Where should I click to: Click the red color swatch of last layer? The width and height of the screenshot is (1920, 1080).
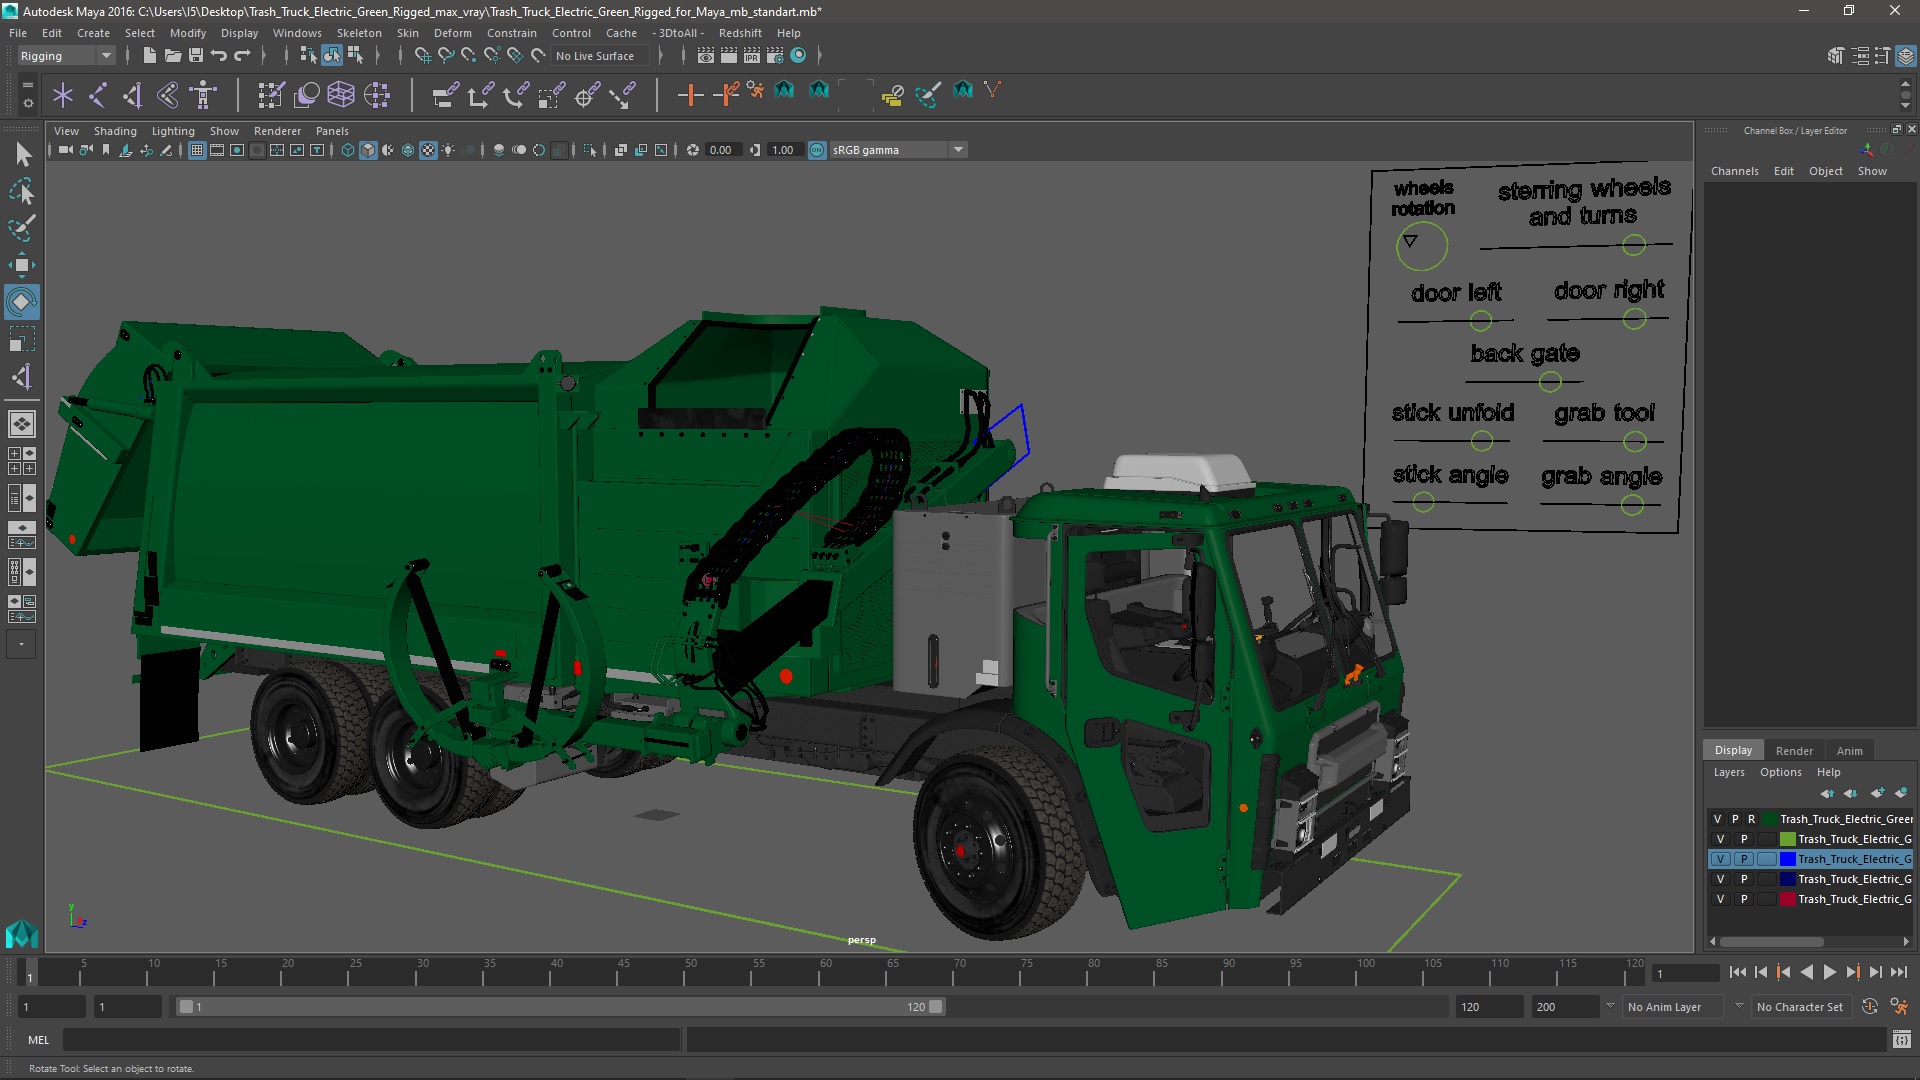point(1787,899)
